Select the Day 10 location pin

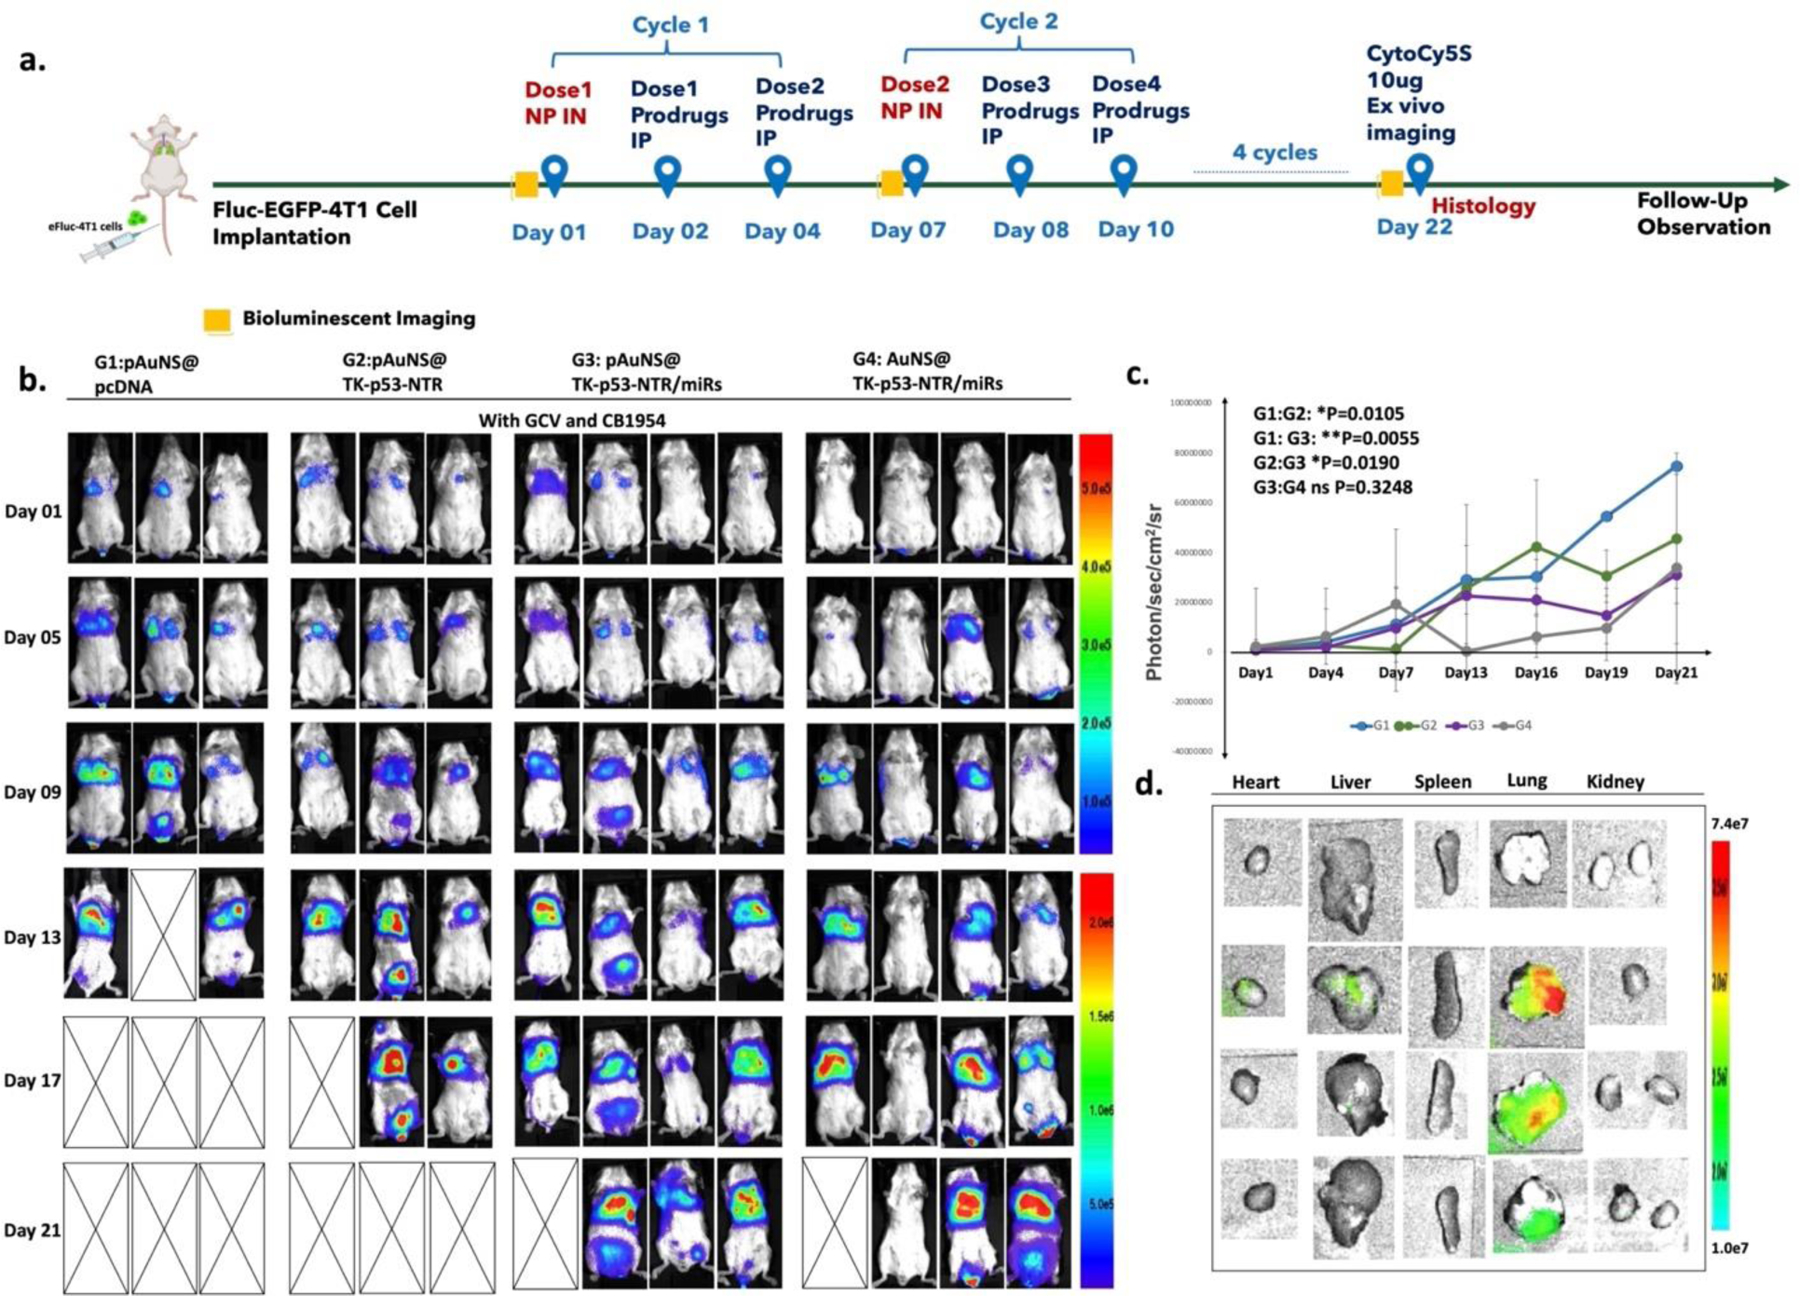[x=1125, y=175]
